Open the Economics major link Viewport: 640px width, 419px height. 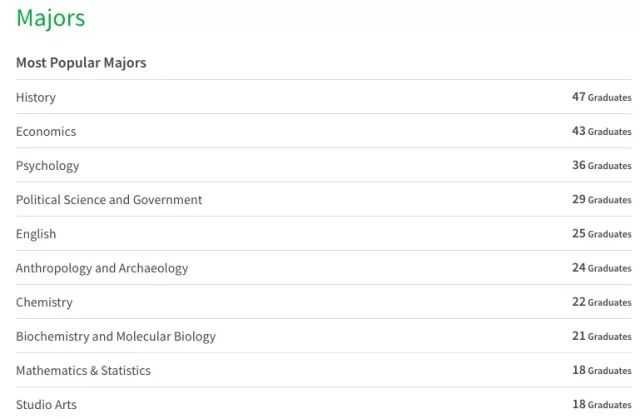tap(46, 131)
